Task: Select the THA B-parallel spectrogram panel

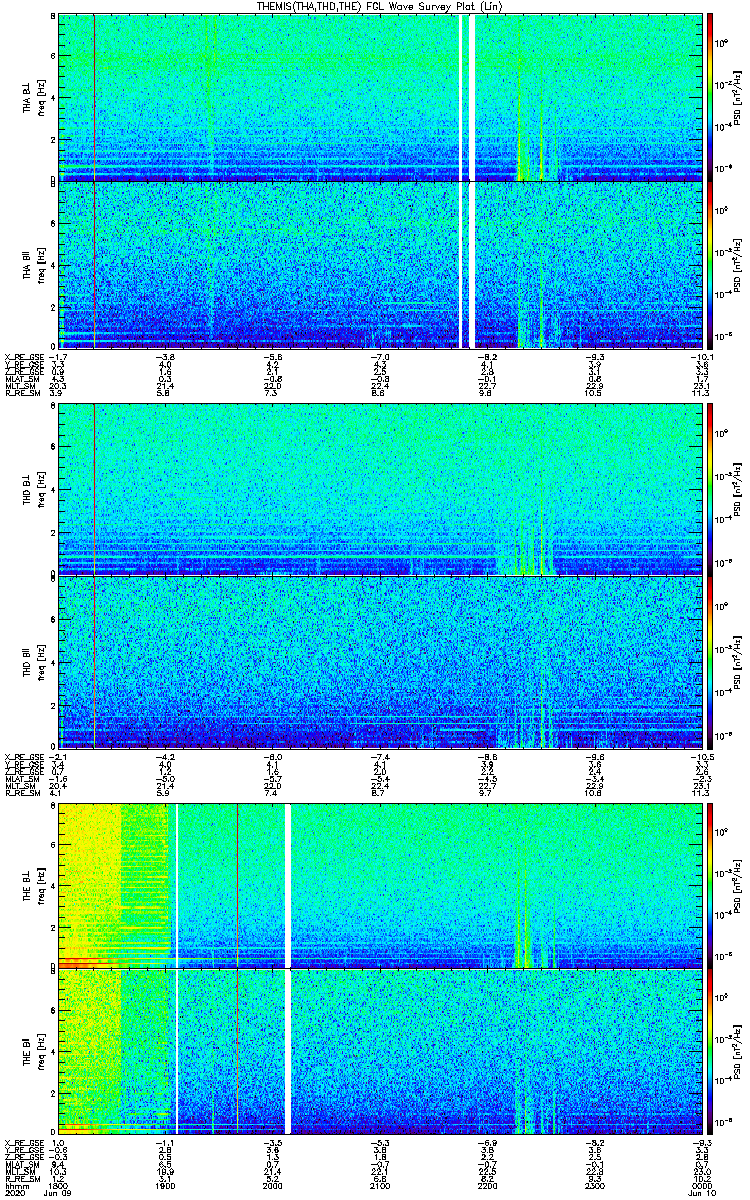Action: (380, 265)
